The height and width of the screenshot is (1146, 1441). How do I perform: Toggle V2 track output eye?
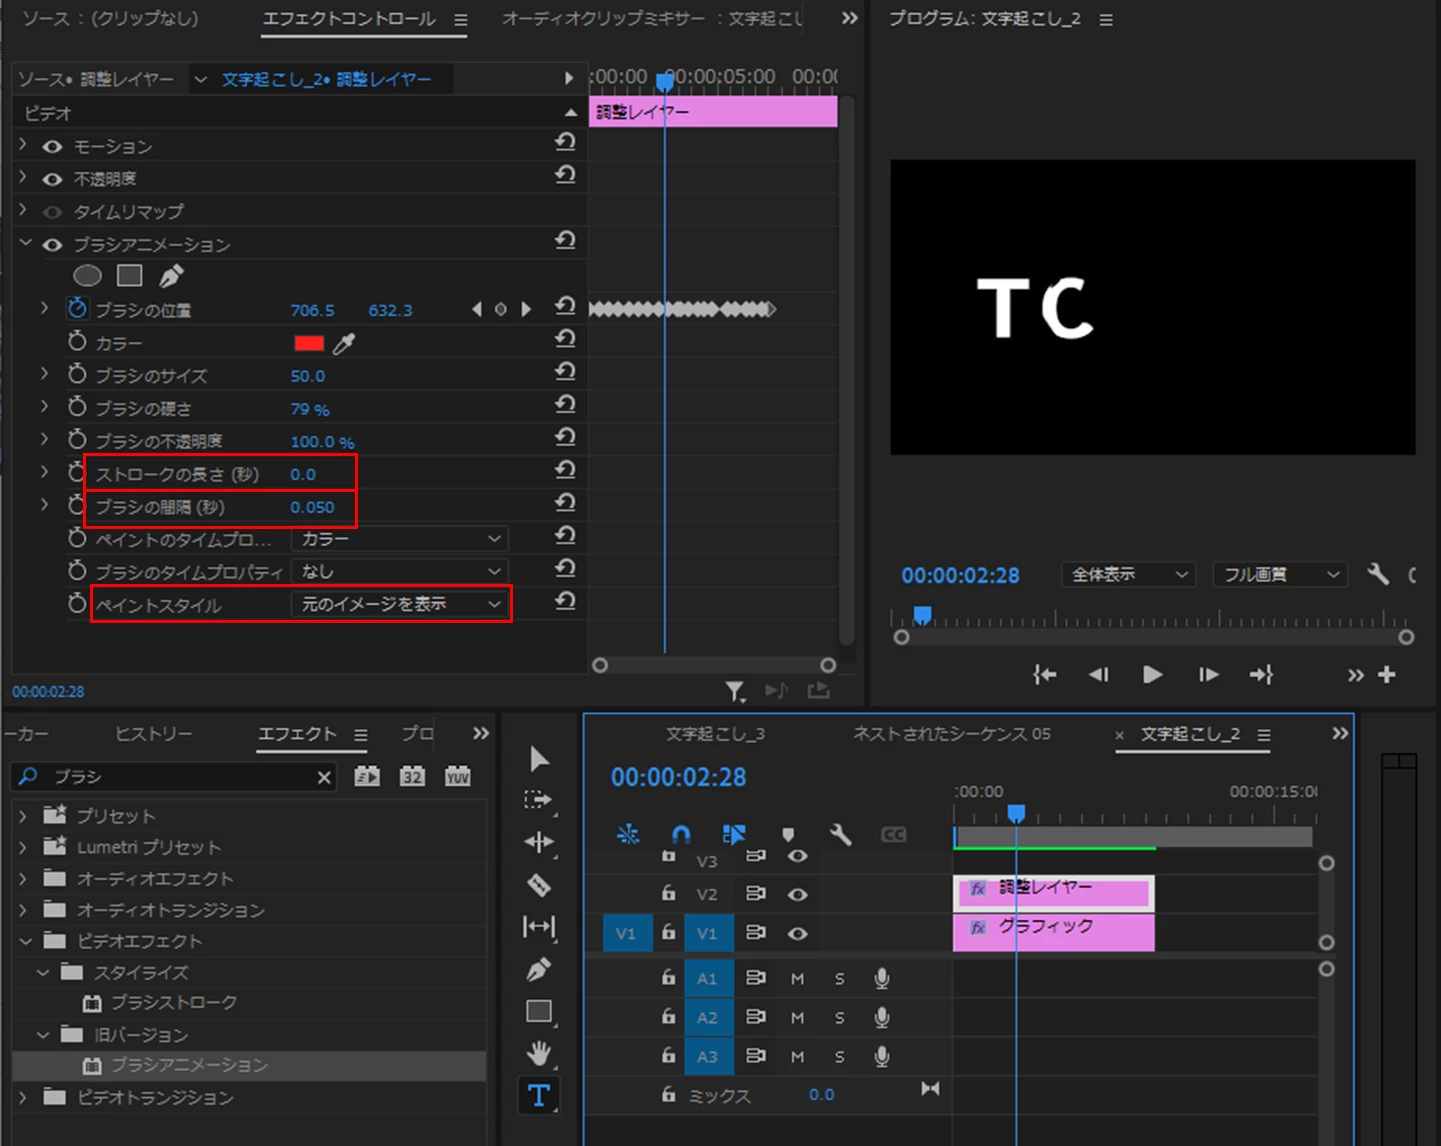pyautogui.click(x=797, y=894)
